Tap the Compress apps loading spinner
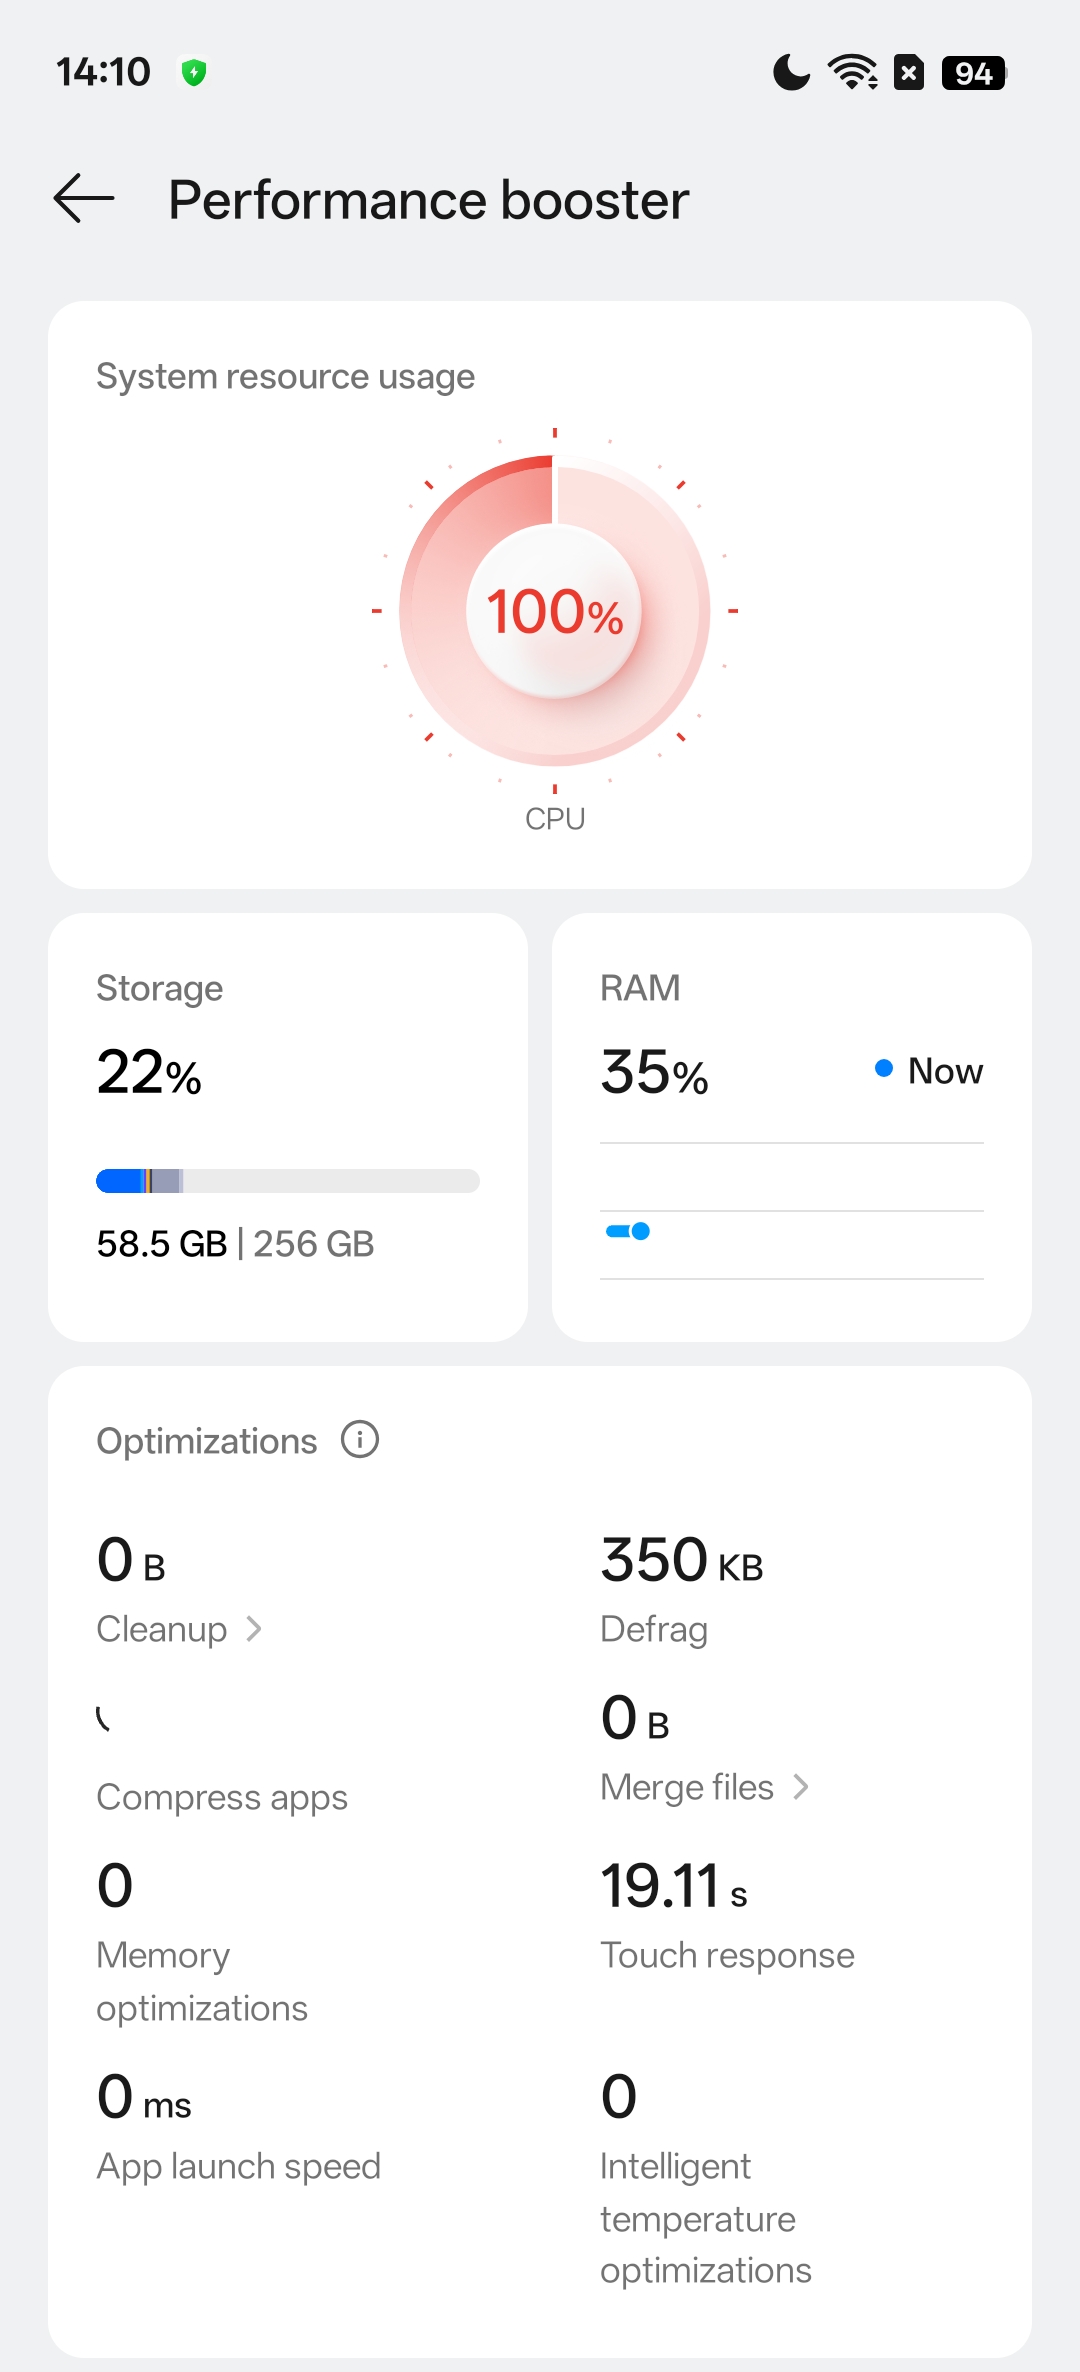Viewport: 1080px width, 2372px height. click(x=104, y=1719)
